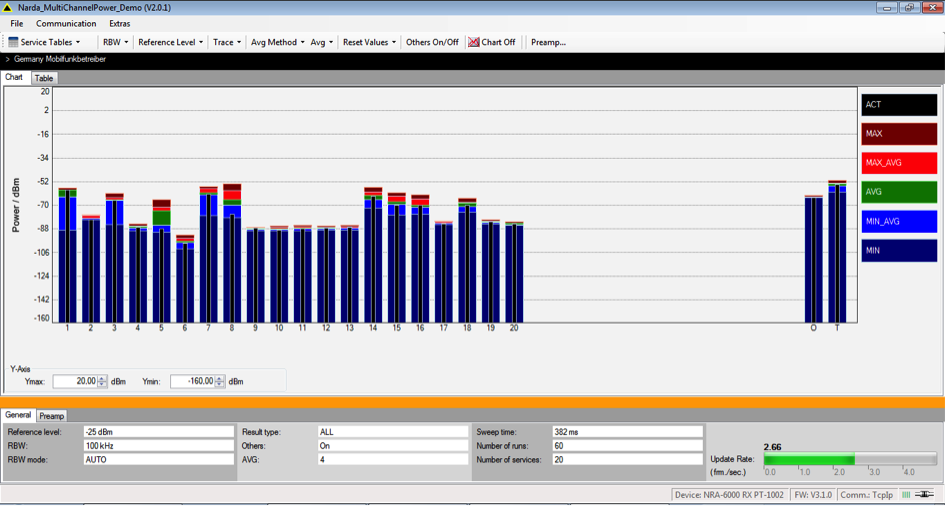Click the yellow Narda application icon
Screen dimensions: 945x506
pyautogui.click(x=7, y=8)
